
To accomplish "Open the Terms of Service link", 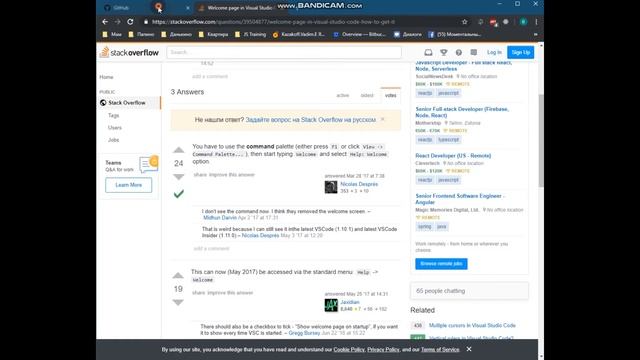I will click(440, 349).
